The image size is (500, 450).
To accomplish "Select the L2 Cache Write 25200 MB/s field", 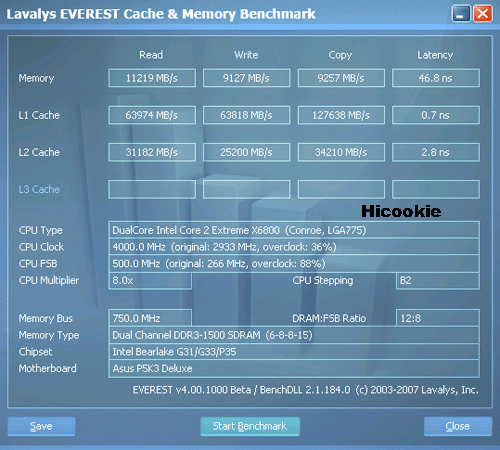I will [x=247, y=152].
